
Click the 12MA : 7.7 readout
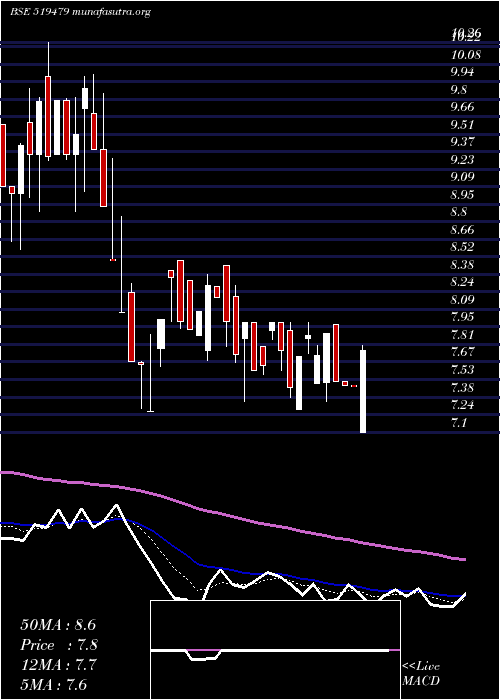pos(58,665)
